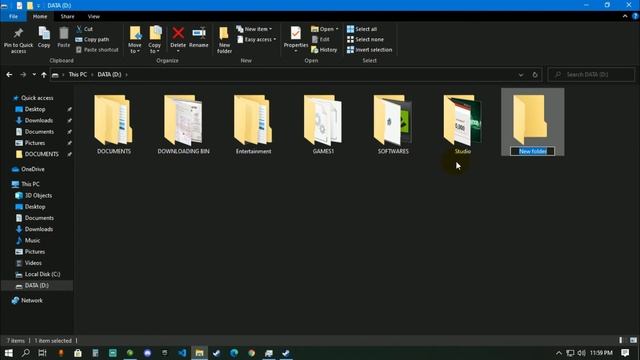Click the taskbar Search icon
640x360 pixels.
coord(25,353)
